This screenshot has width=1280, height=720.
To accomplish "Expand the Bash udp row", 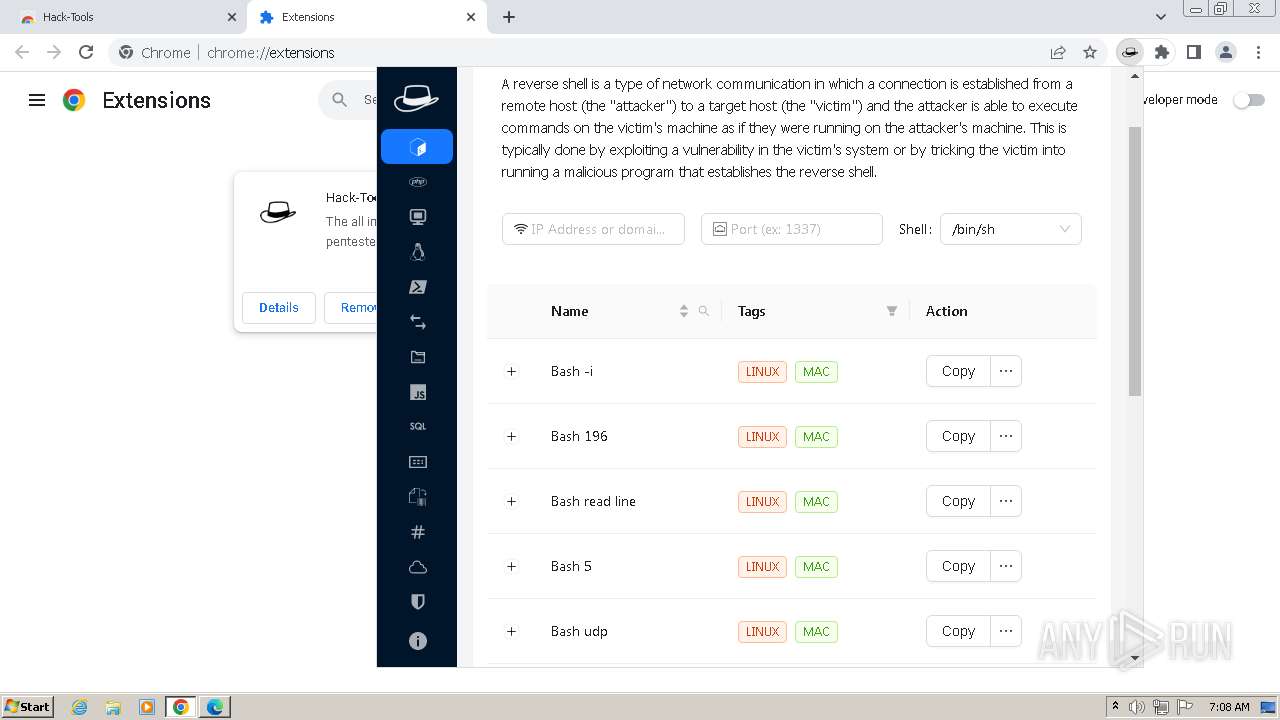I will [511, 631].
